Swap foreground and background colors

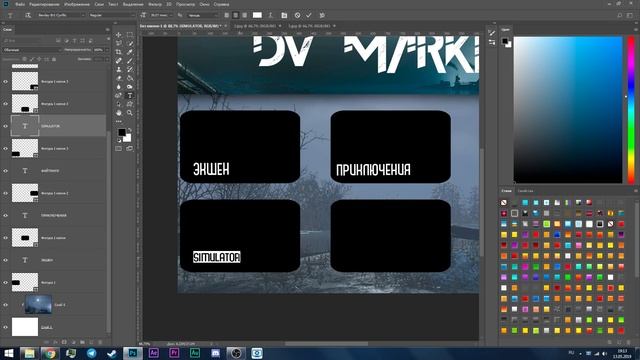click(x=130, y=129)
